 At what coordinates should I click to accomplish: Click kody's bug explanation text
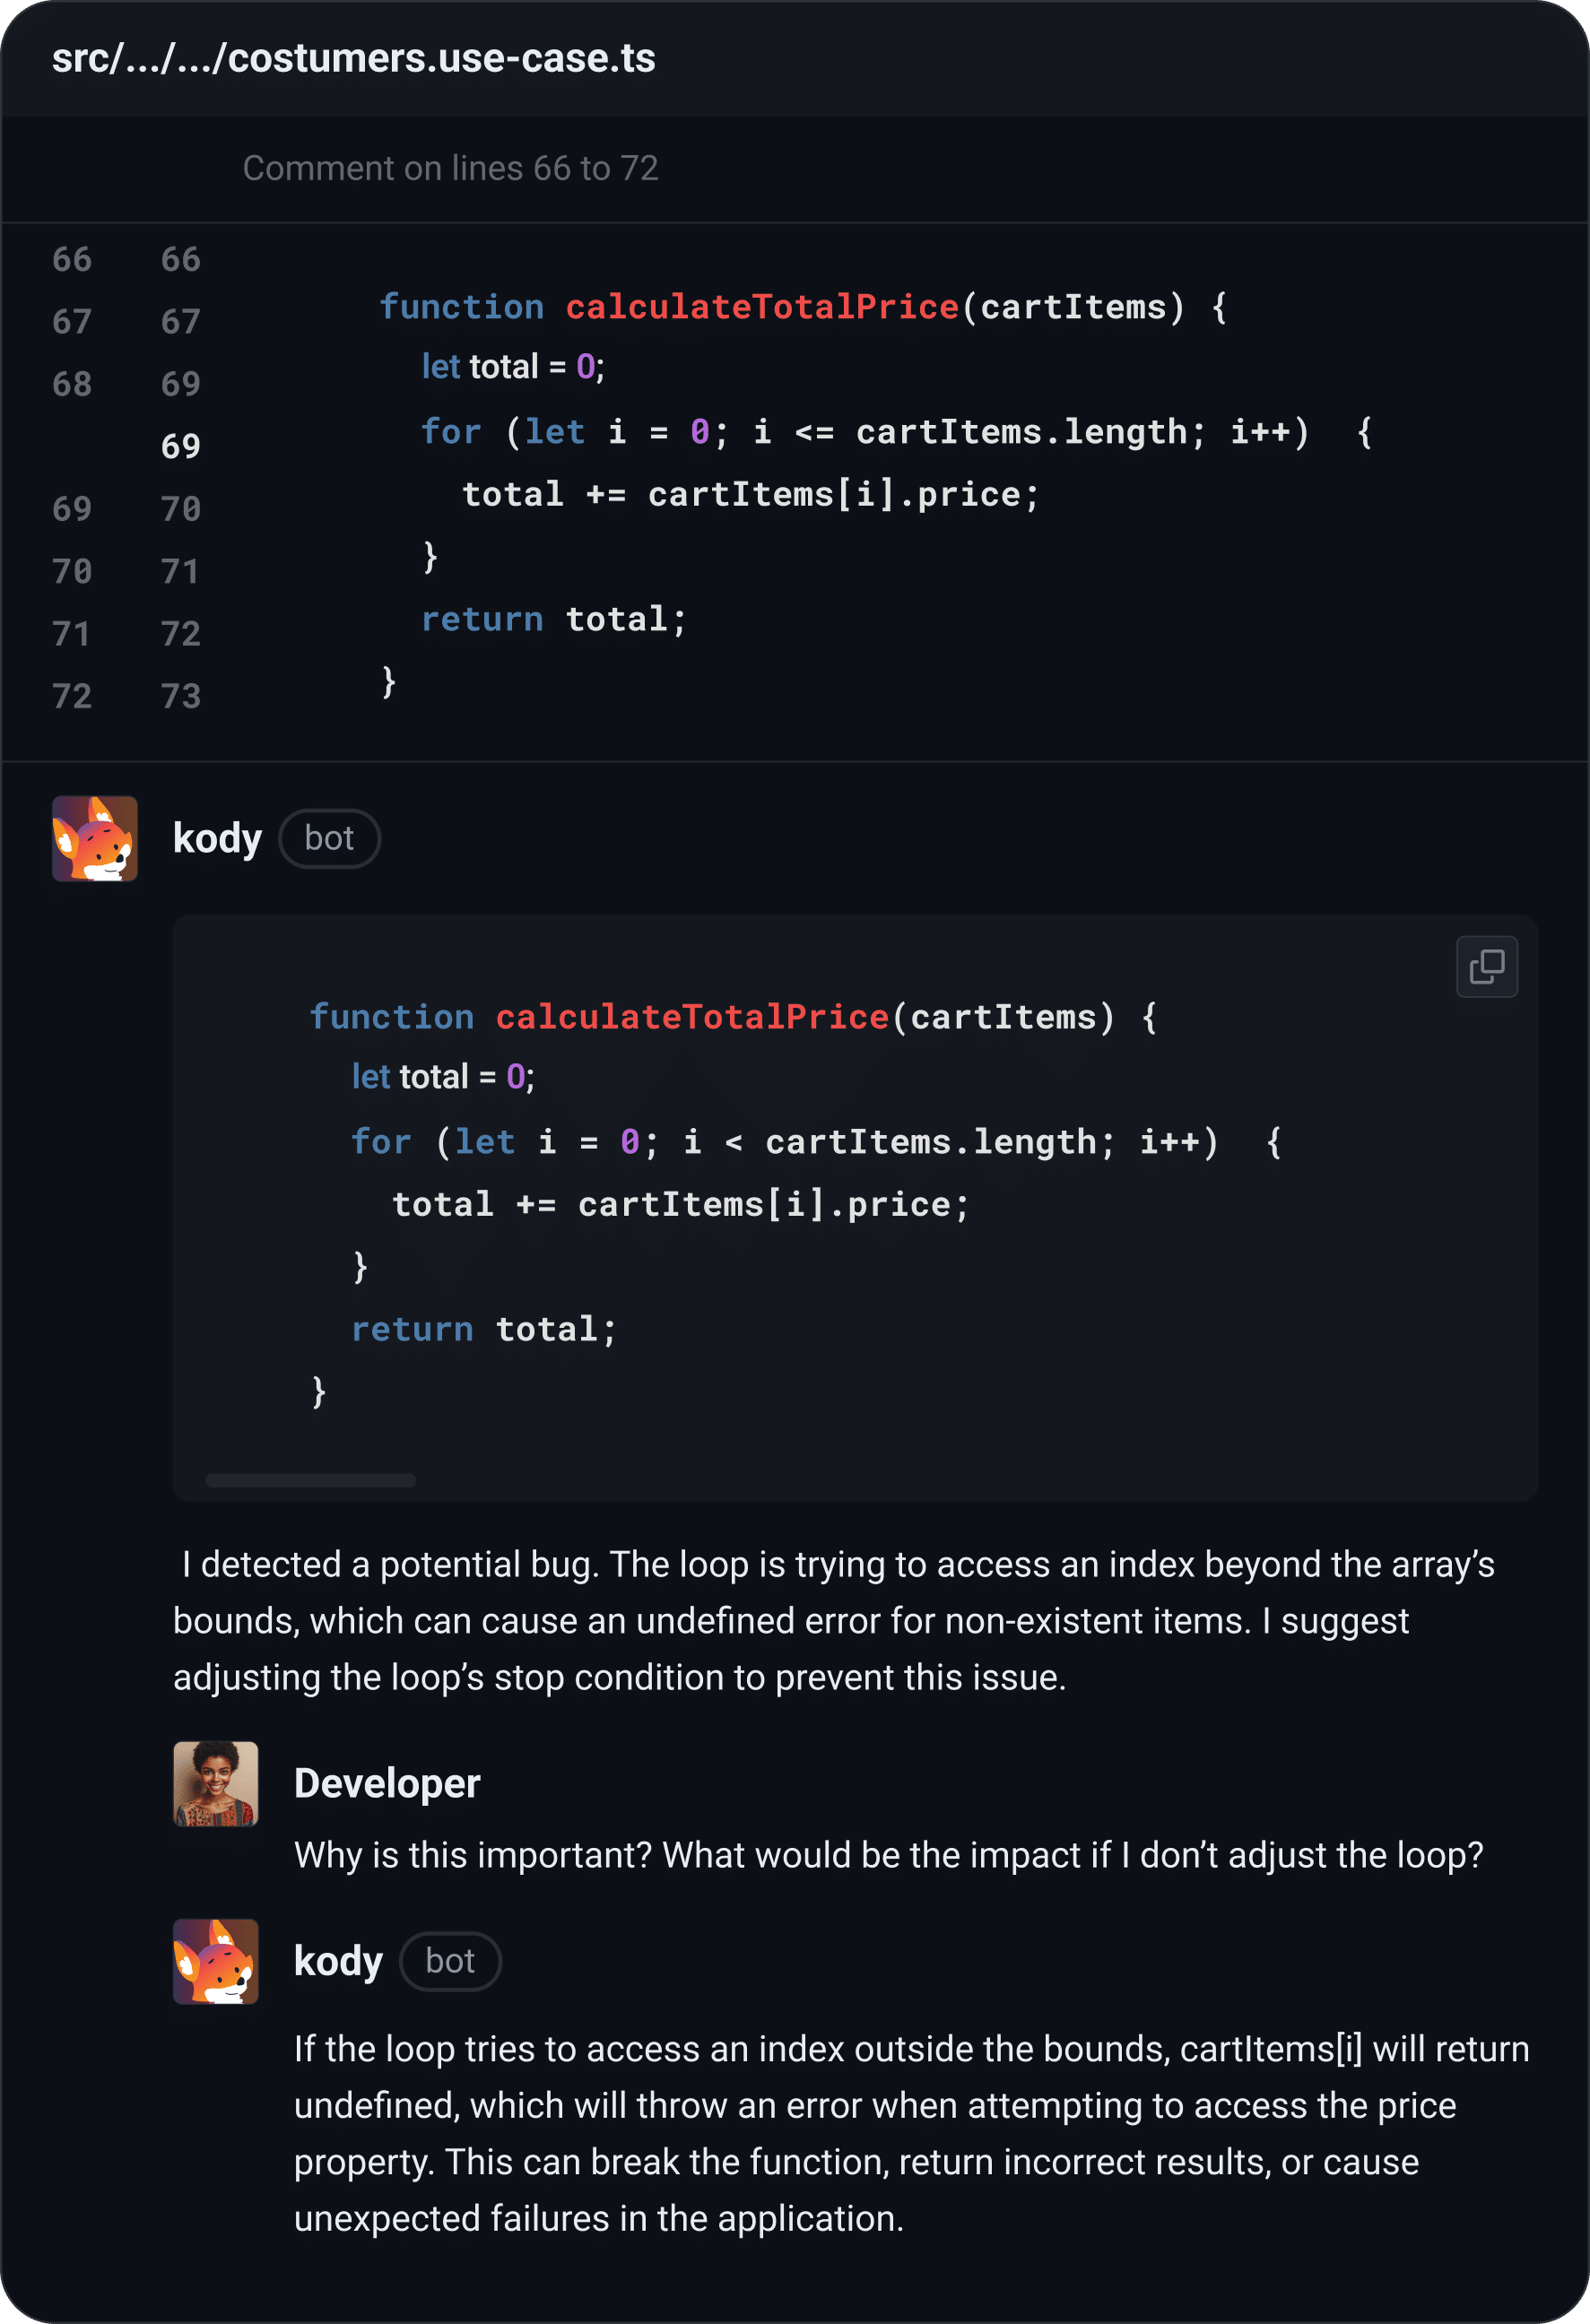pos(830,1621)
